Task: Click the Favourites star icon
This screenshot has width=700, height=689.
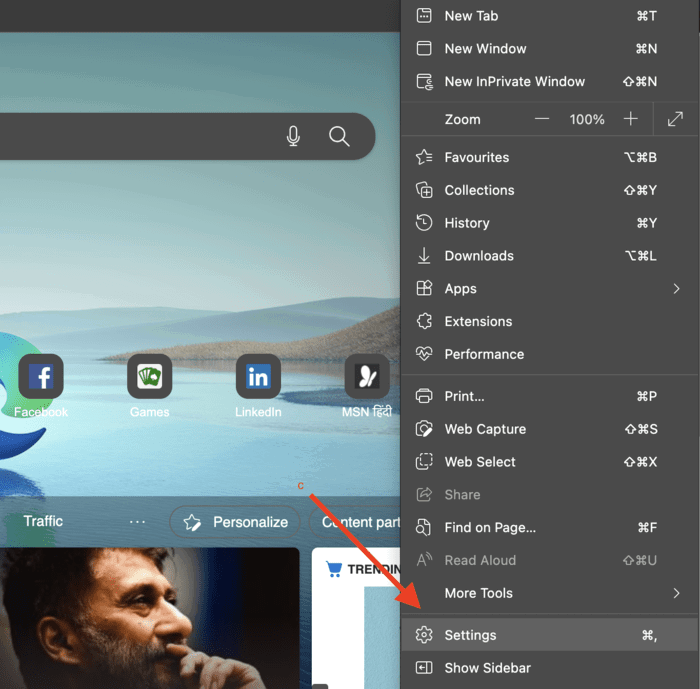Action: (x=424, y=157)
